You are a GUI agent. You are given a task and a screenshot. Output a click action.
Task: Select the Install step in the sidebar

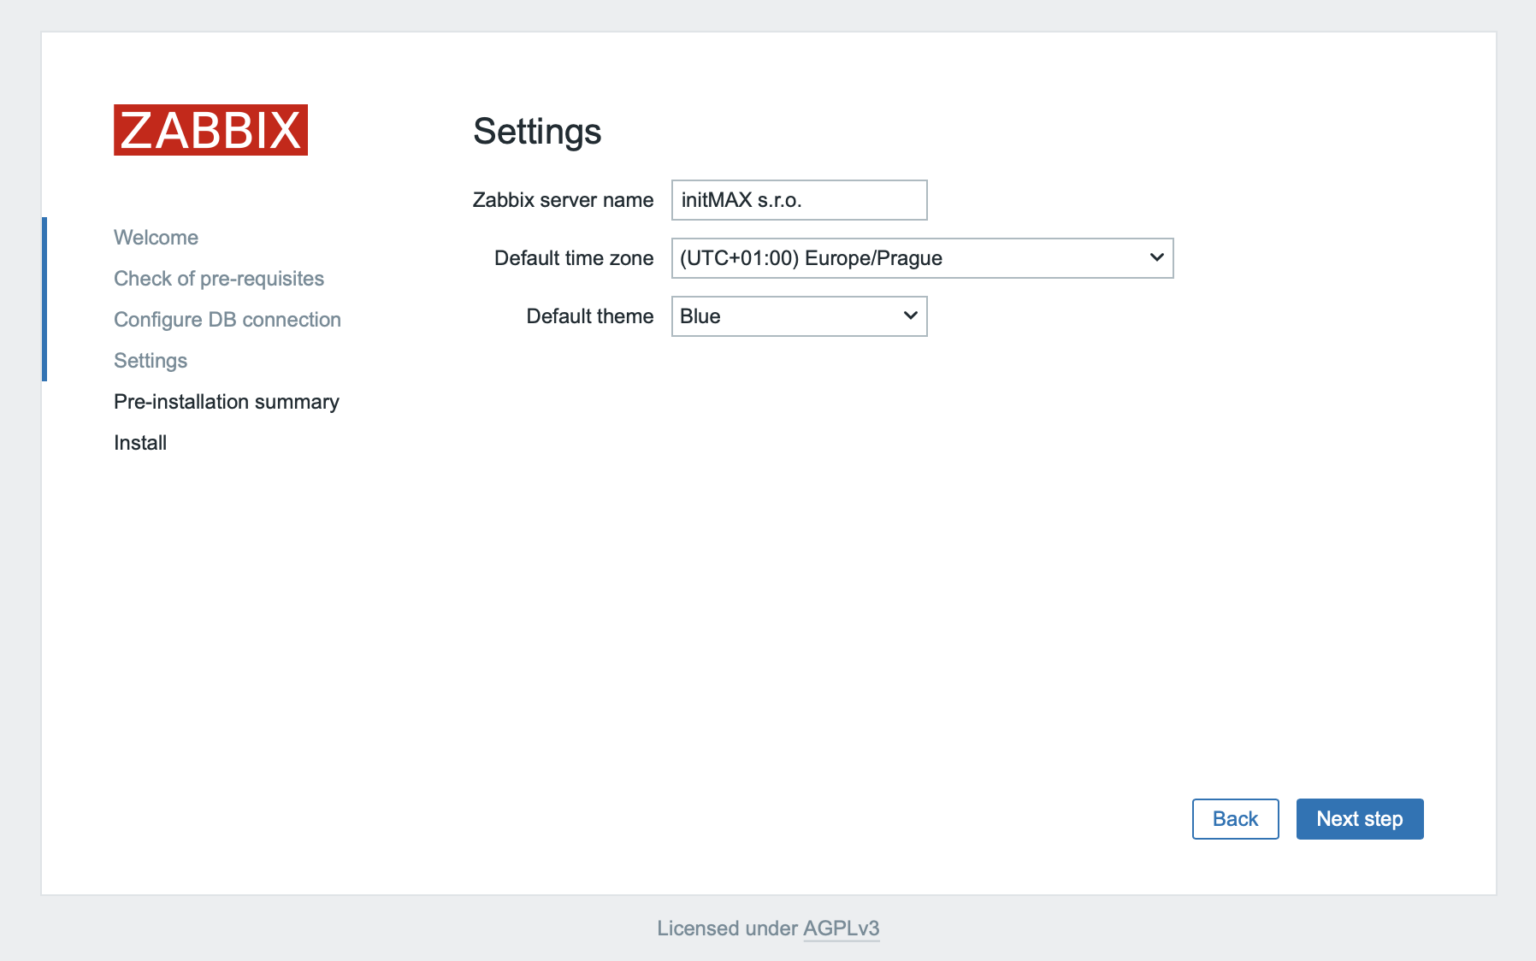coord(139,442)
